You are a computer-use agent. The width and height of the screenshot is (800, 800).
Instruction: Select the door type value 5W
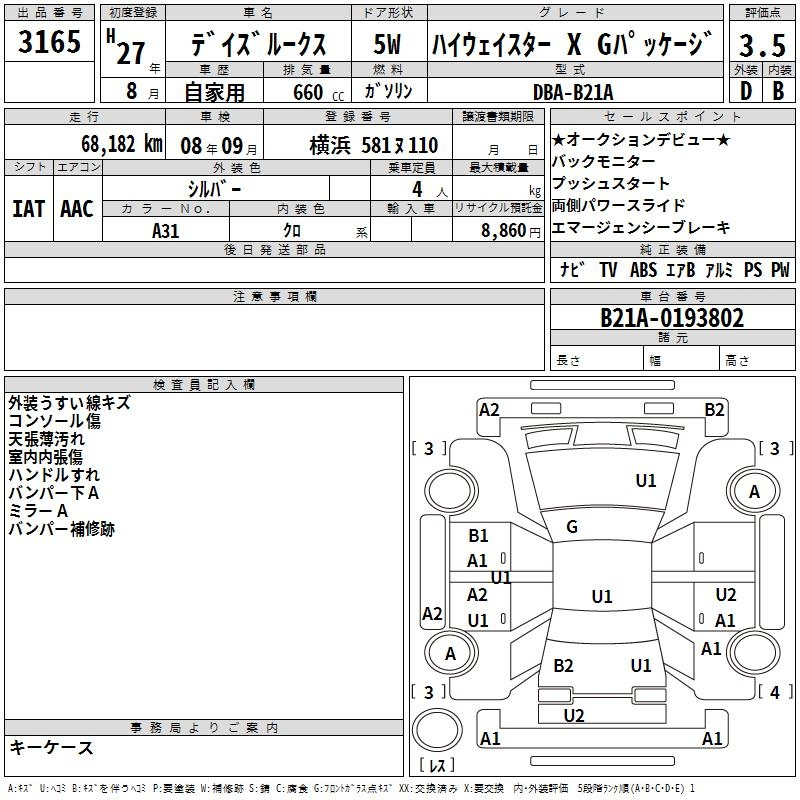(388, 44)
